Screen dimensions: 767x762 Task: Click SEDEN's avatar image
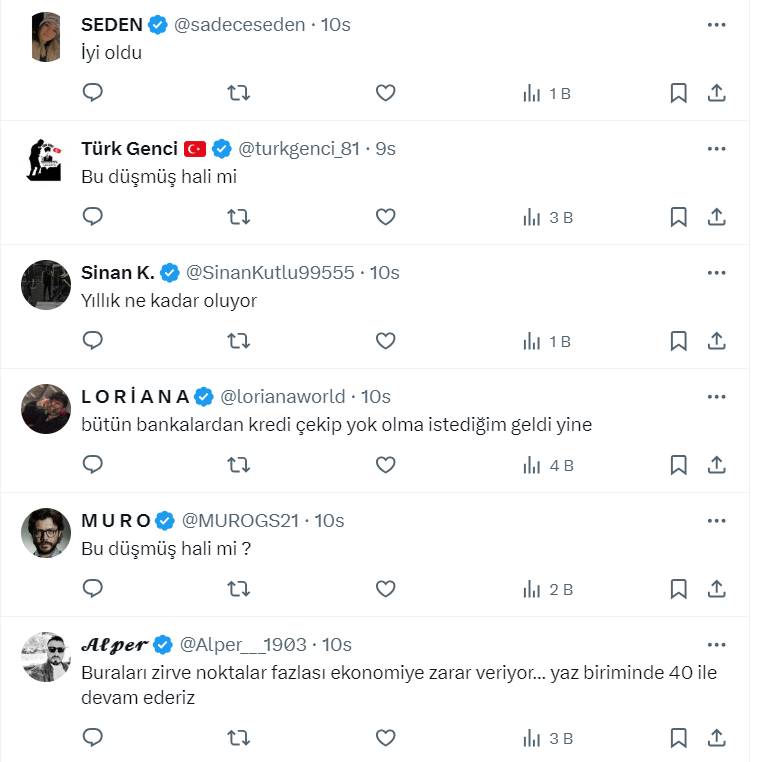click(47, 38)
